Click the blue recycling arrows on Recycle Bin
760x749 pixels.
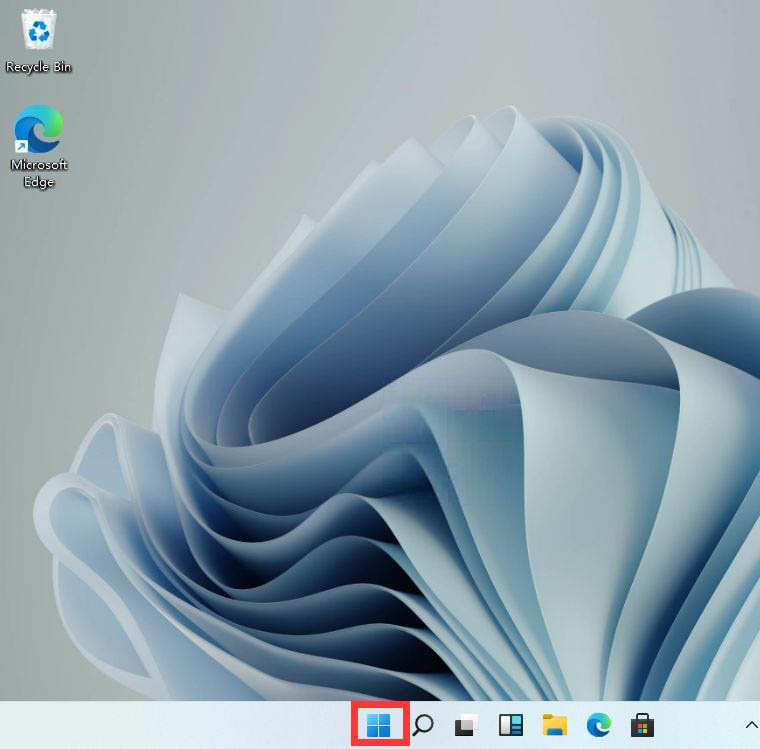pos(39,33)
